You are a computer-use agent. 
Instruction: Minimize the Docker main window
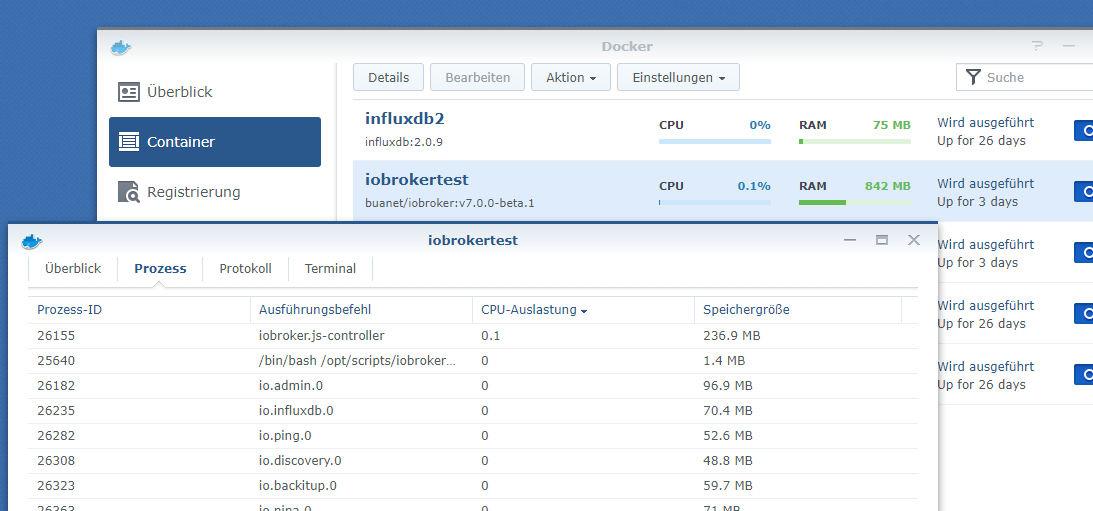[x=1069, y=46]
